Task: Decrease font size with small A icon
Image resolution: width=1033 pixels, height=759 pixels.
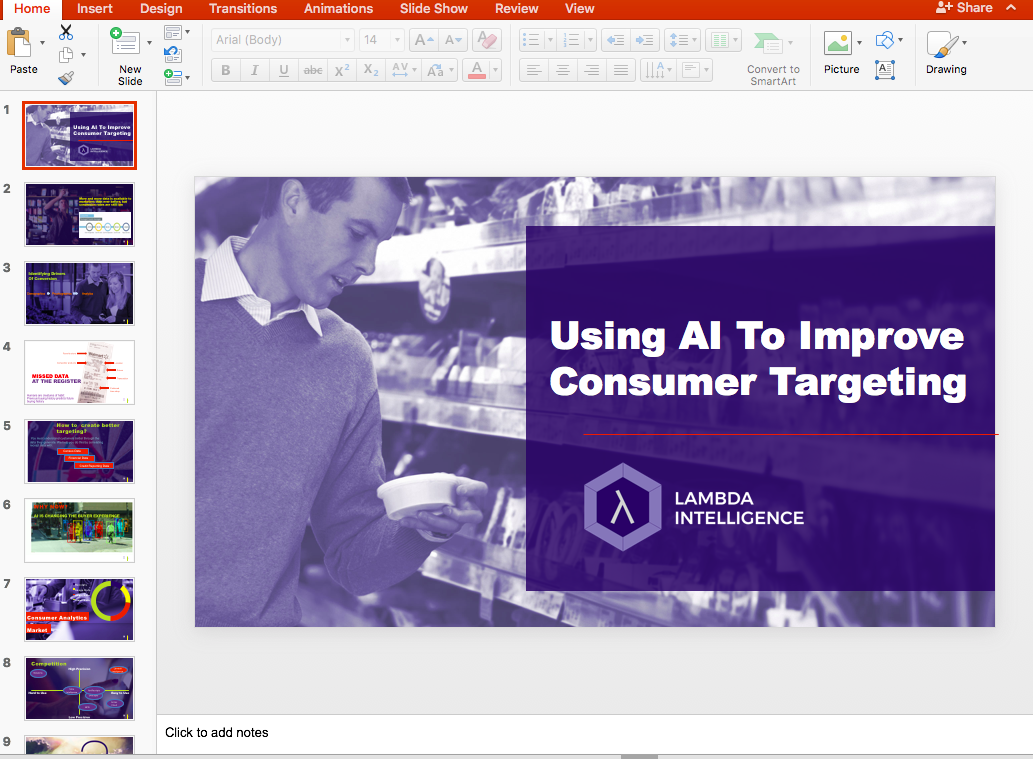Action: click(x=453, y=40)
